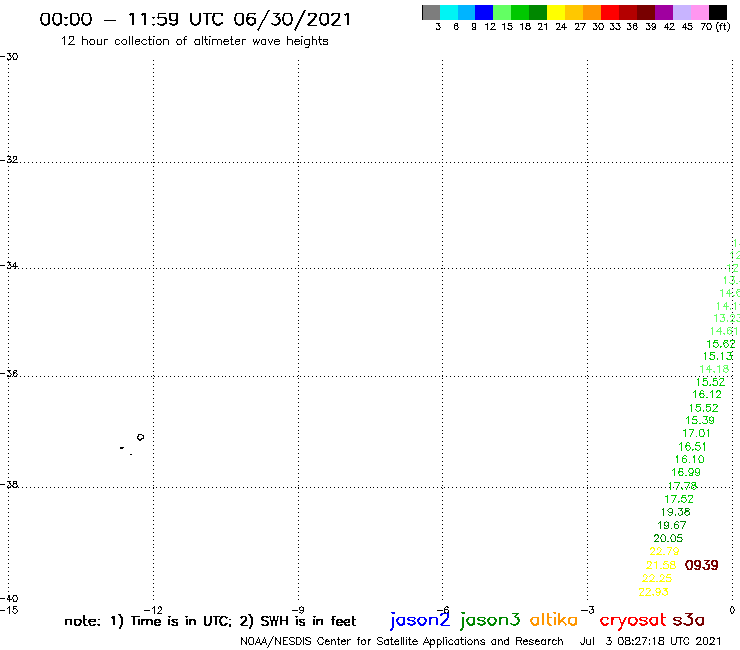Screen dimensions: 740x650
Task: Click the small island outline on the map
Action: (x=140, y=437)
